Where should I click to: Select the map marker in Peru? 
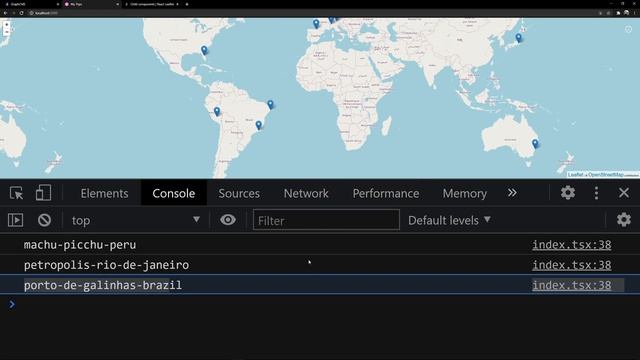point(217,111)
